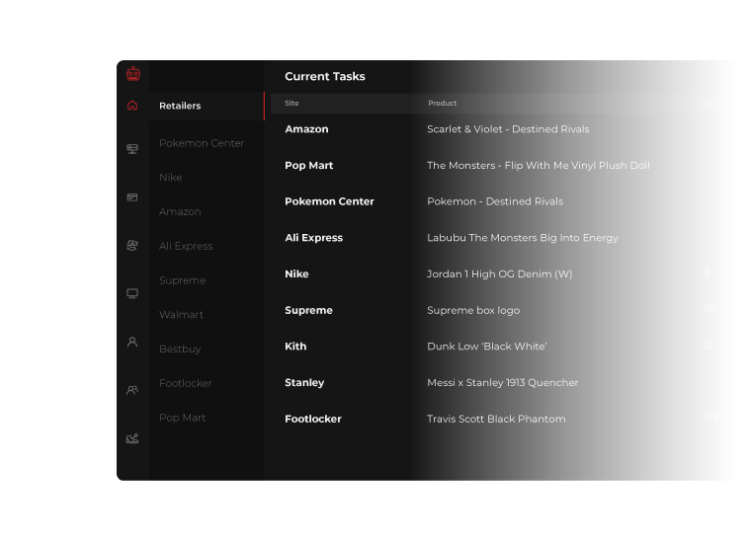Select the Amazon Scarlet & Violet task row

(x=497, y=129)
